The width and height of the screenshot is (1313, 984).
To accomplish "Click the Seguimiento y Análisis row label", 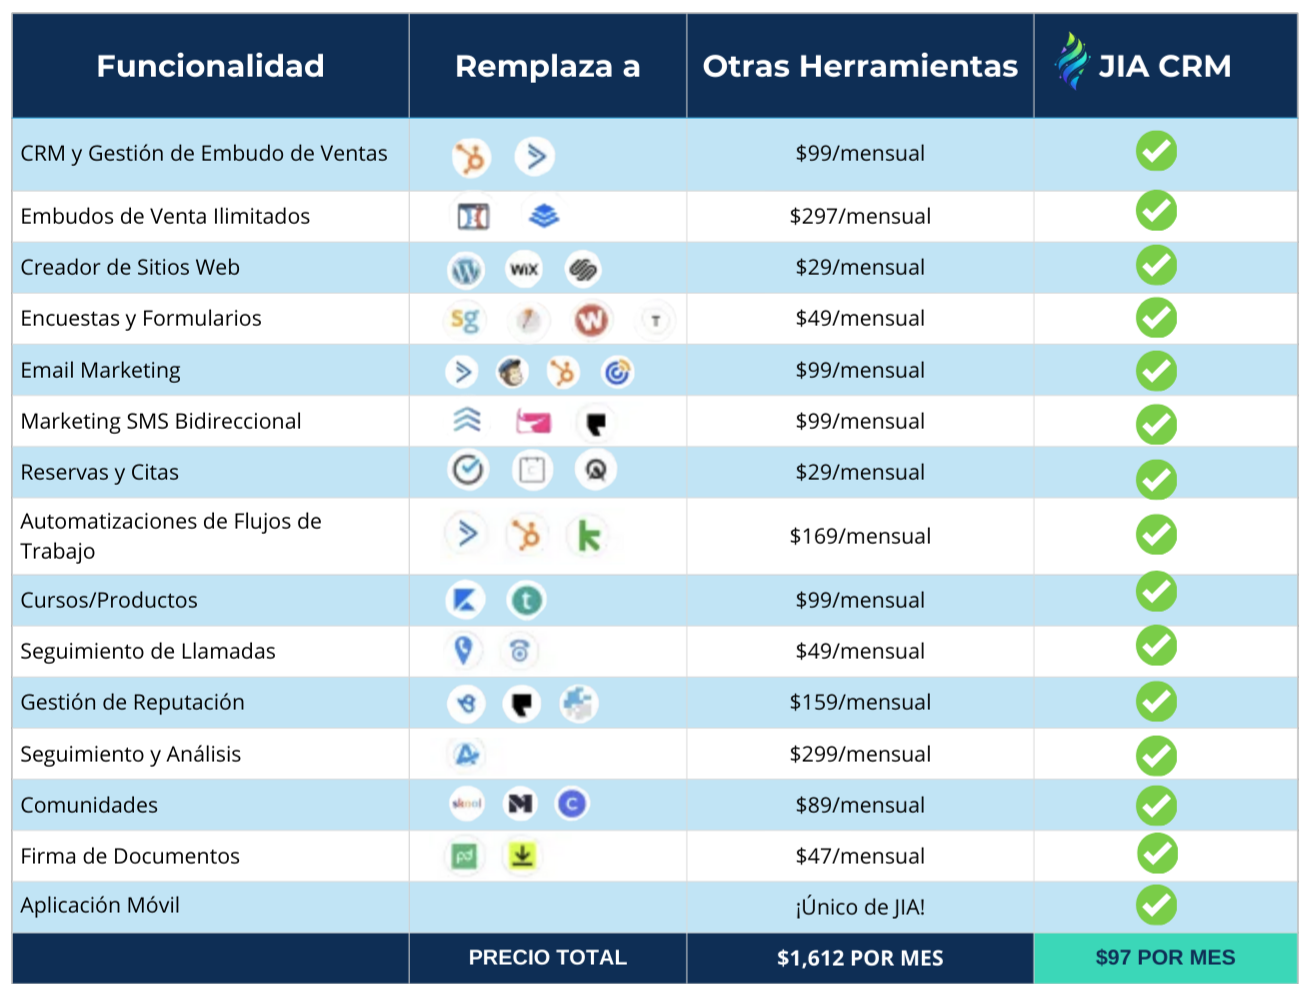I will coord(131,754).
